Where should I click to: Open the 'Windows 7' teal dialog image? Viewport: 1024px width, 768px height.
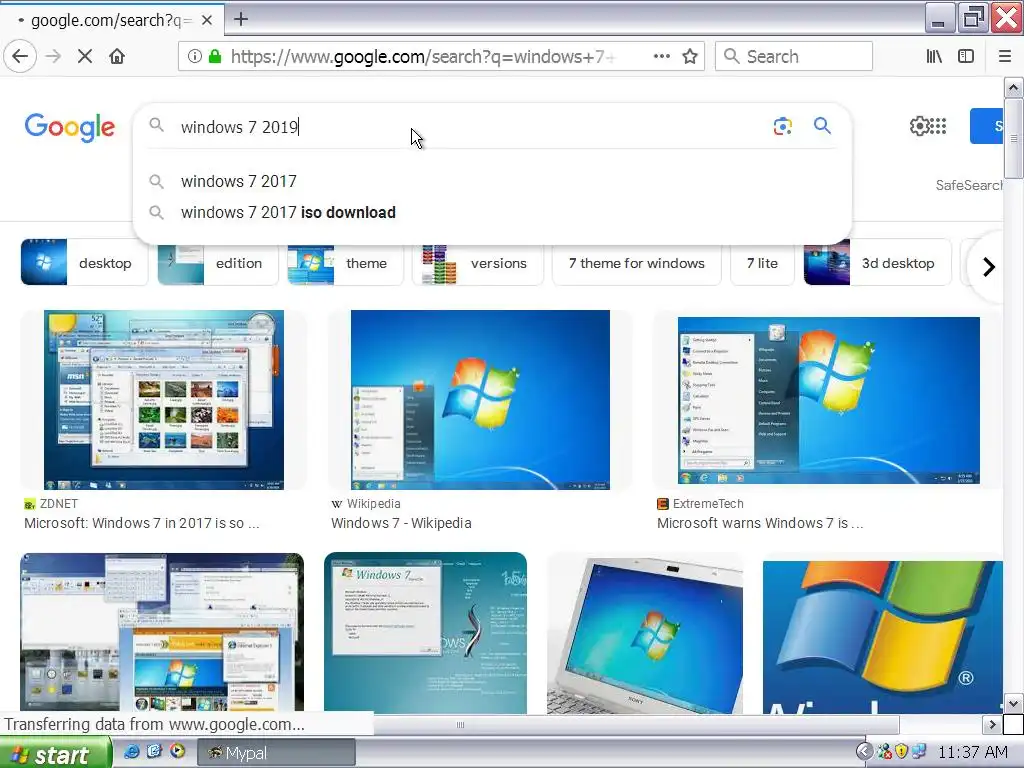click(425, 632)
